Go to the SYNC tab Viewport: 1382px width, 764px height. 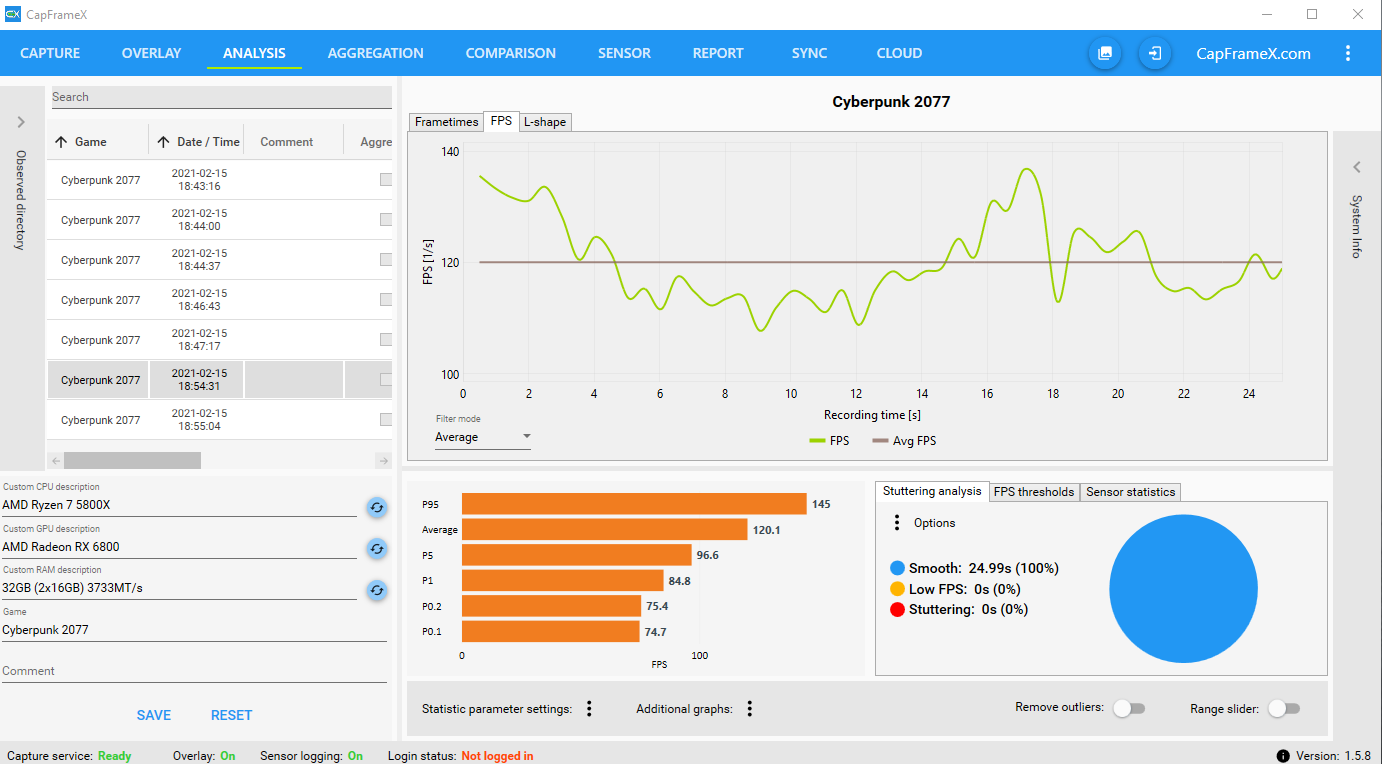click(x=809, y=53)
